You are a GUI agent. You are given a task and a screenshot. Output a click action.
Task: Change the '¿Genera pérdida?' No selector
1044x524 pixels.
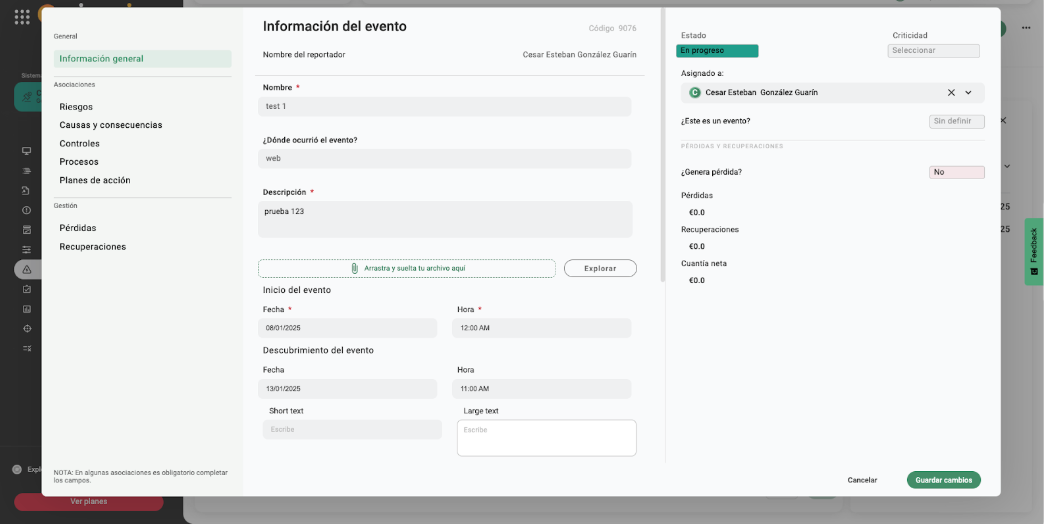point(956,172)
